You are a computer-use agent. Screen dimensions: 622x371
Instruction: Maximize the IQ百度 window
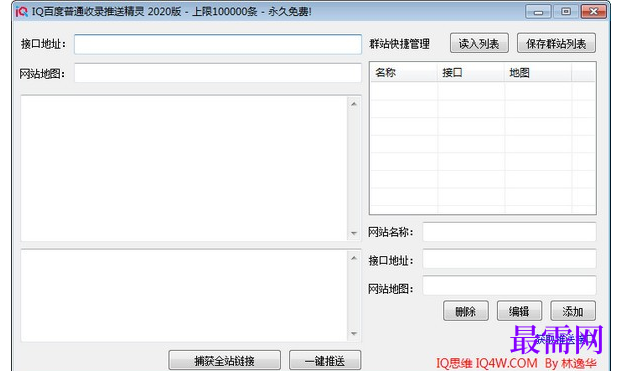(x=566, y=12)
